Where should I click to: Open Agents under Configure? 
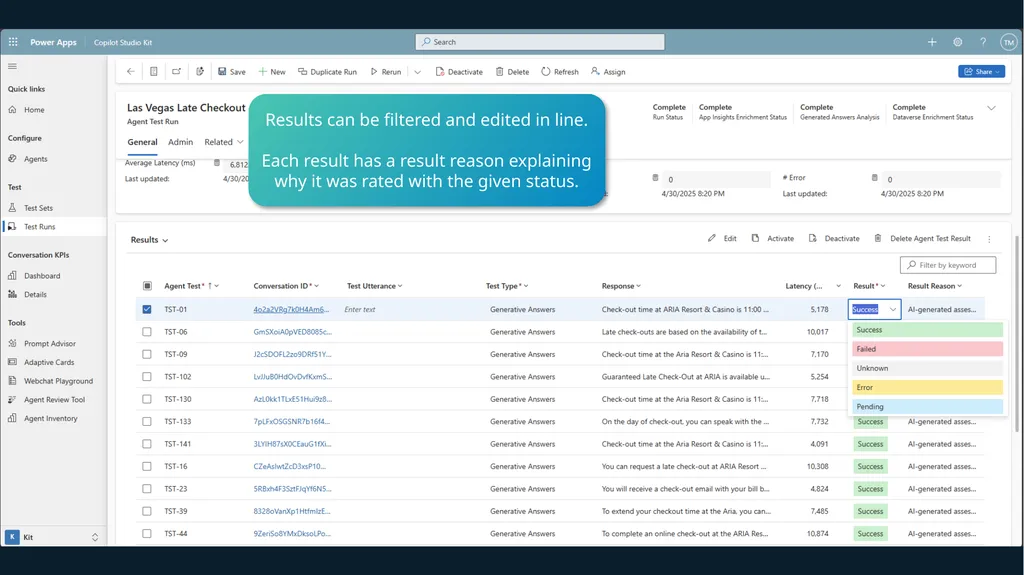(35, 159)
